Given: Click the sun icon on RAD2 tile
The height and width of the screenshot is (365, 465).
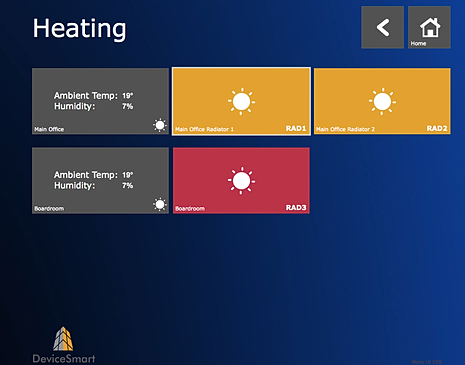Looking at the screenshot, I should (382, 101).
